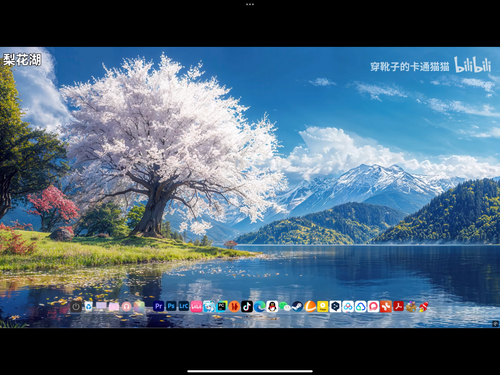This screenshot has height=375, width=500.
Task: Open the blue-haired anime character icon
Action: (209, 306)
